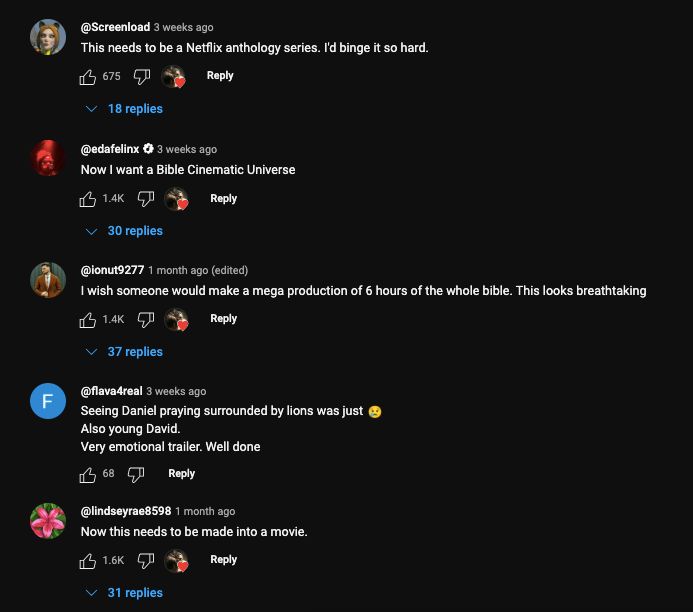The image size is (693, 612).
Task: Click the @Screenload profile avatar
Action: pos(48,38)
